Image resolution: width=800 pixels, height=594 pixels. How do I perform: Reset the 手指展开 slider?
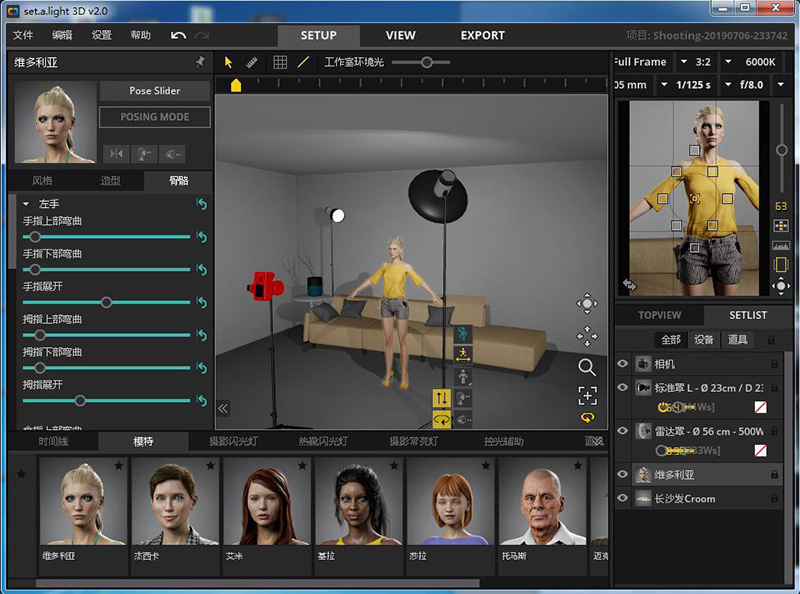(x=202, y=302)
